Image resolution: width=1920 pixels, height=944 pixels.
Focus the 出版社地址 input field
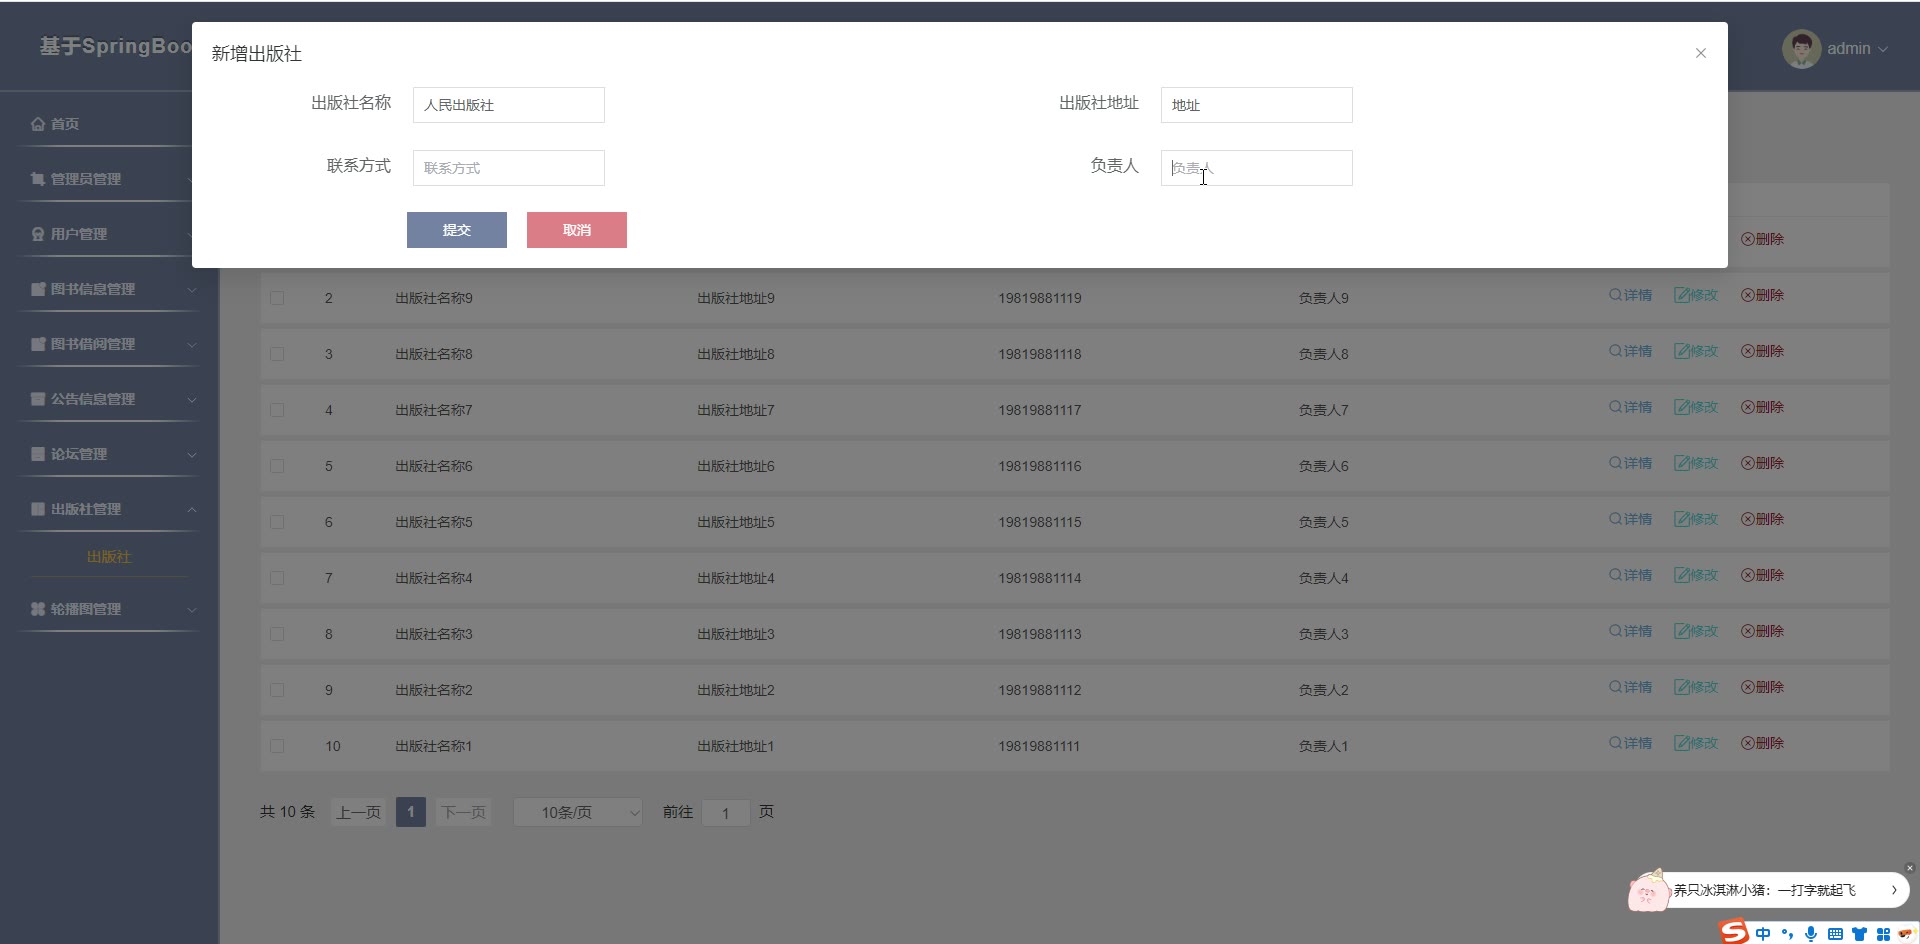click(x=1257, y=105)
